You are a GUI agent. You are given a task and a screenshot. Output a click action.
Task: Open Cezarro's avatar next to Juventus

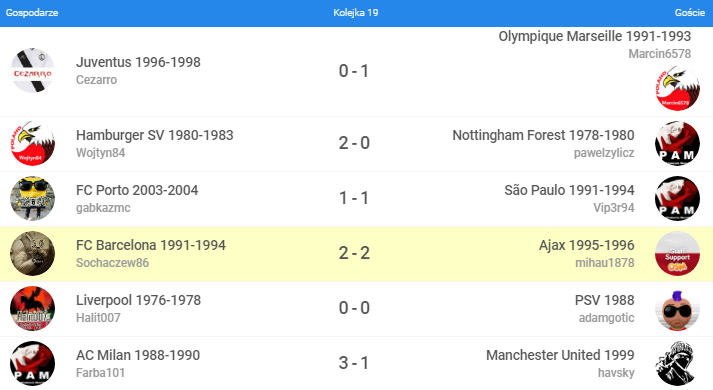32,70
